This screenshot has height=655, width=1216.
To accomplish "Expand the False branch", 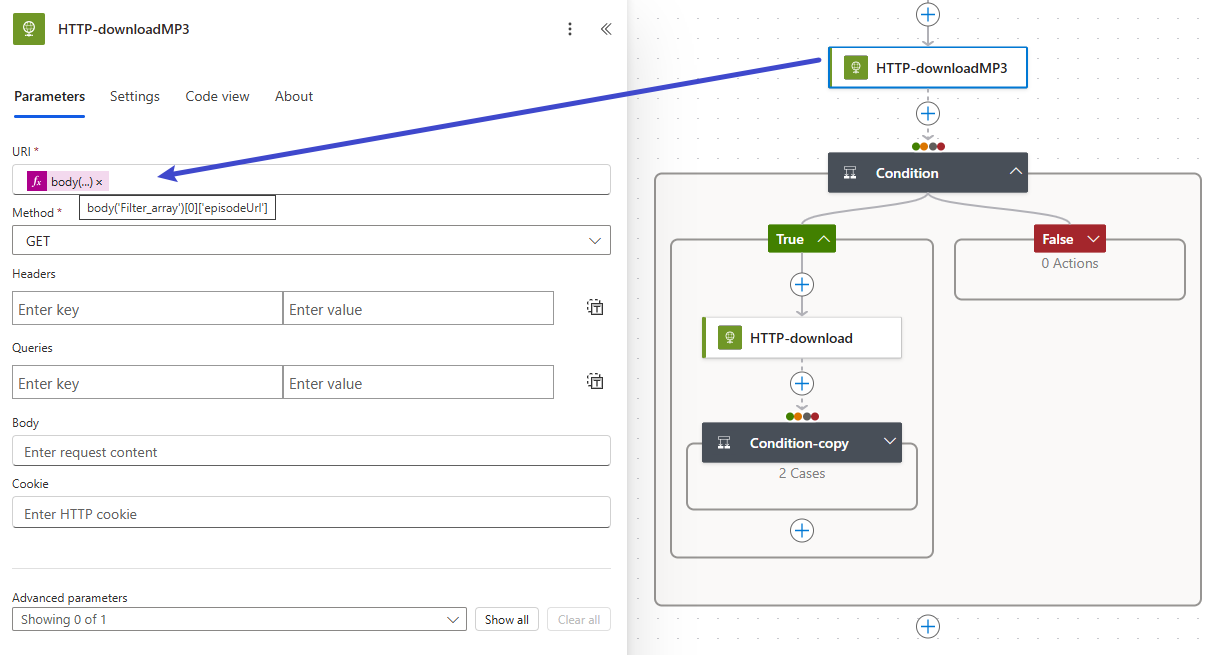I will [1092, 239].
